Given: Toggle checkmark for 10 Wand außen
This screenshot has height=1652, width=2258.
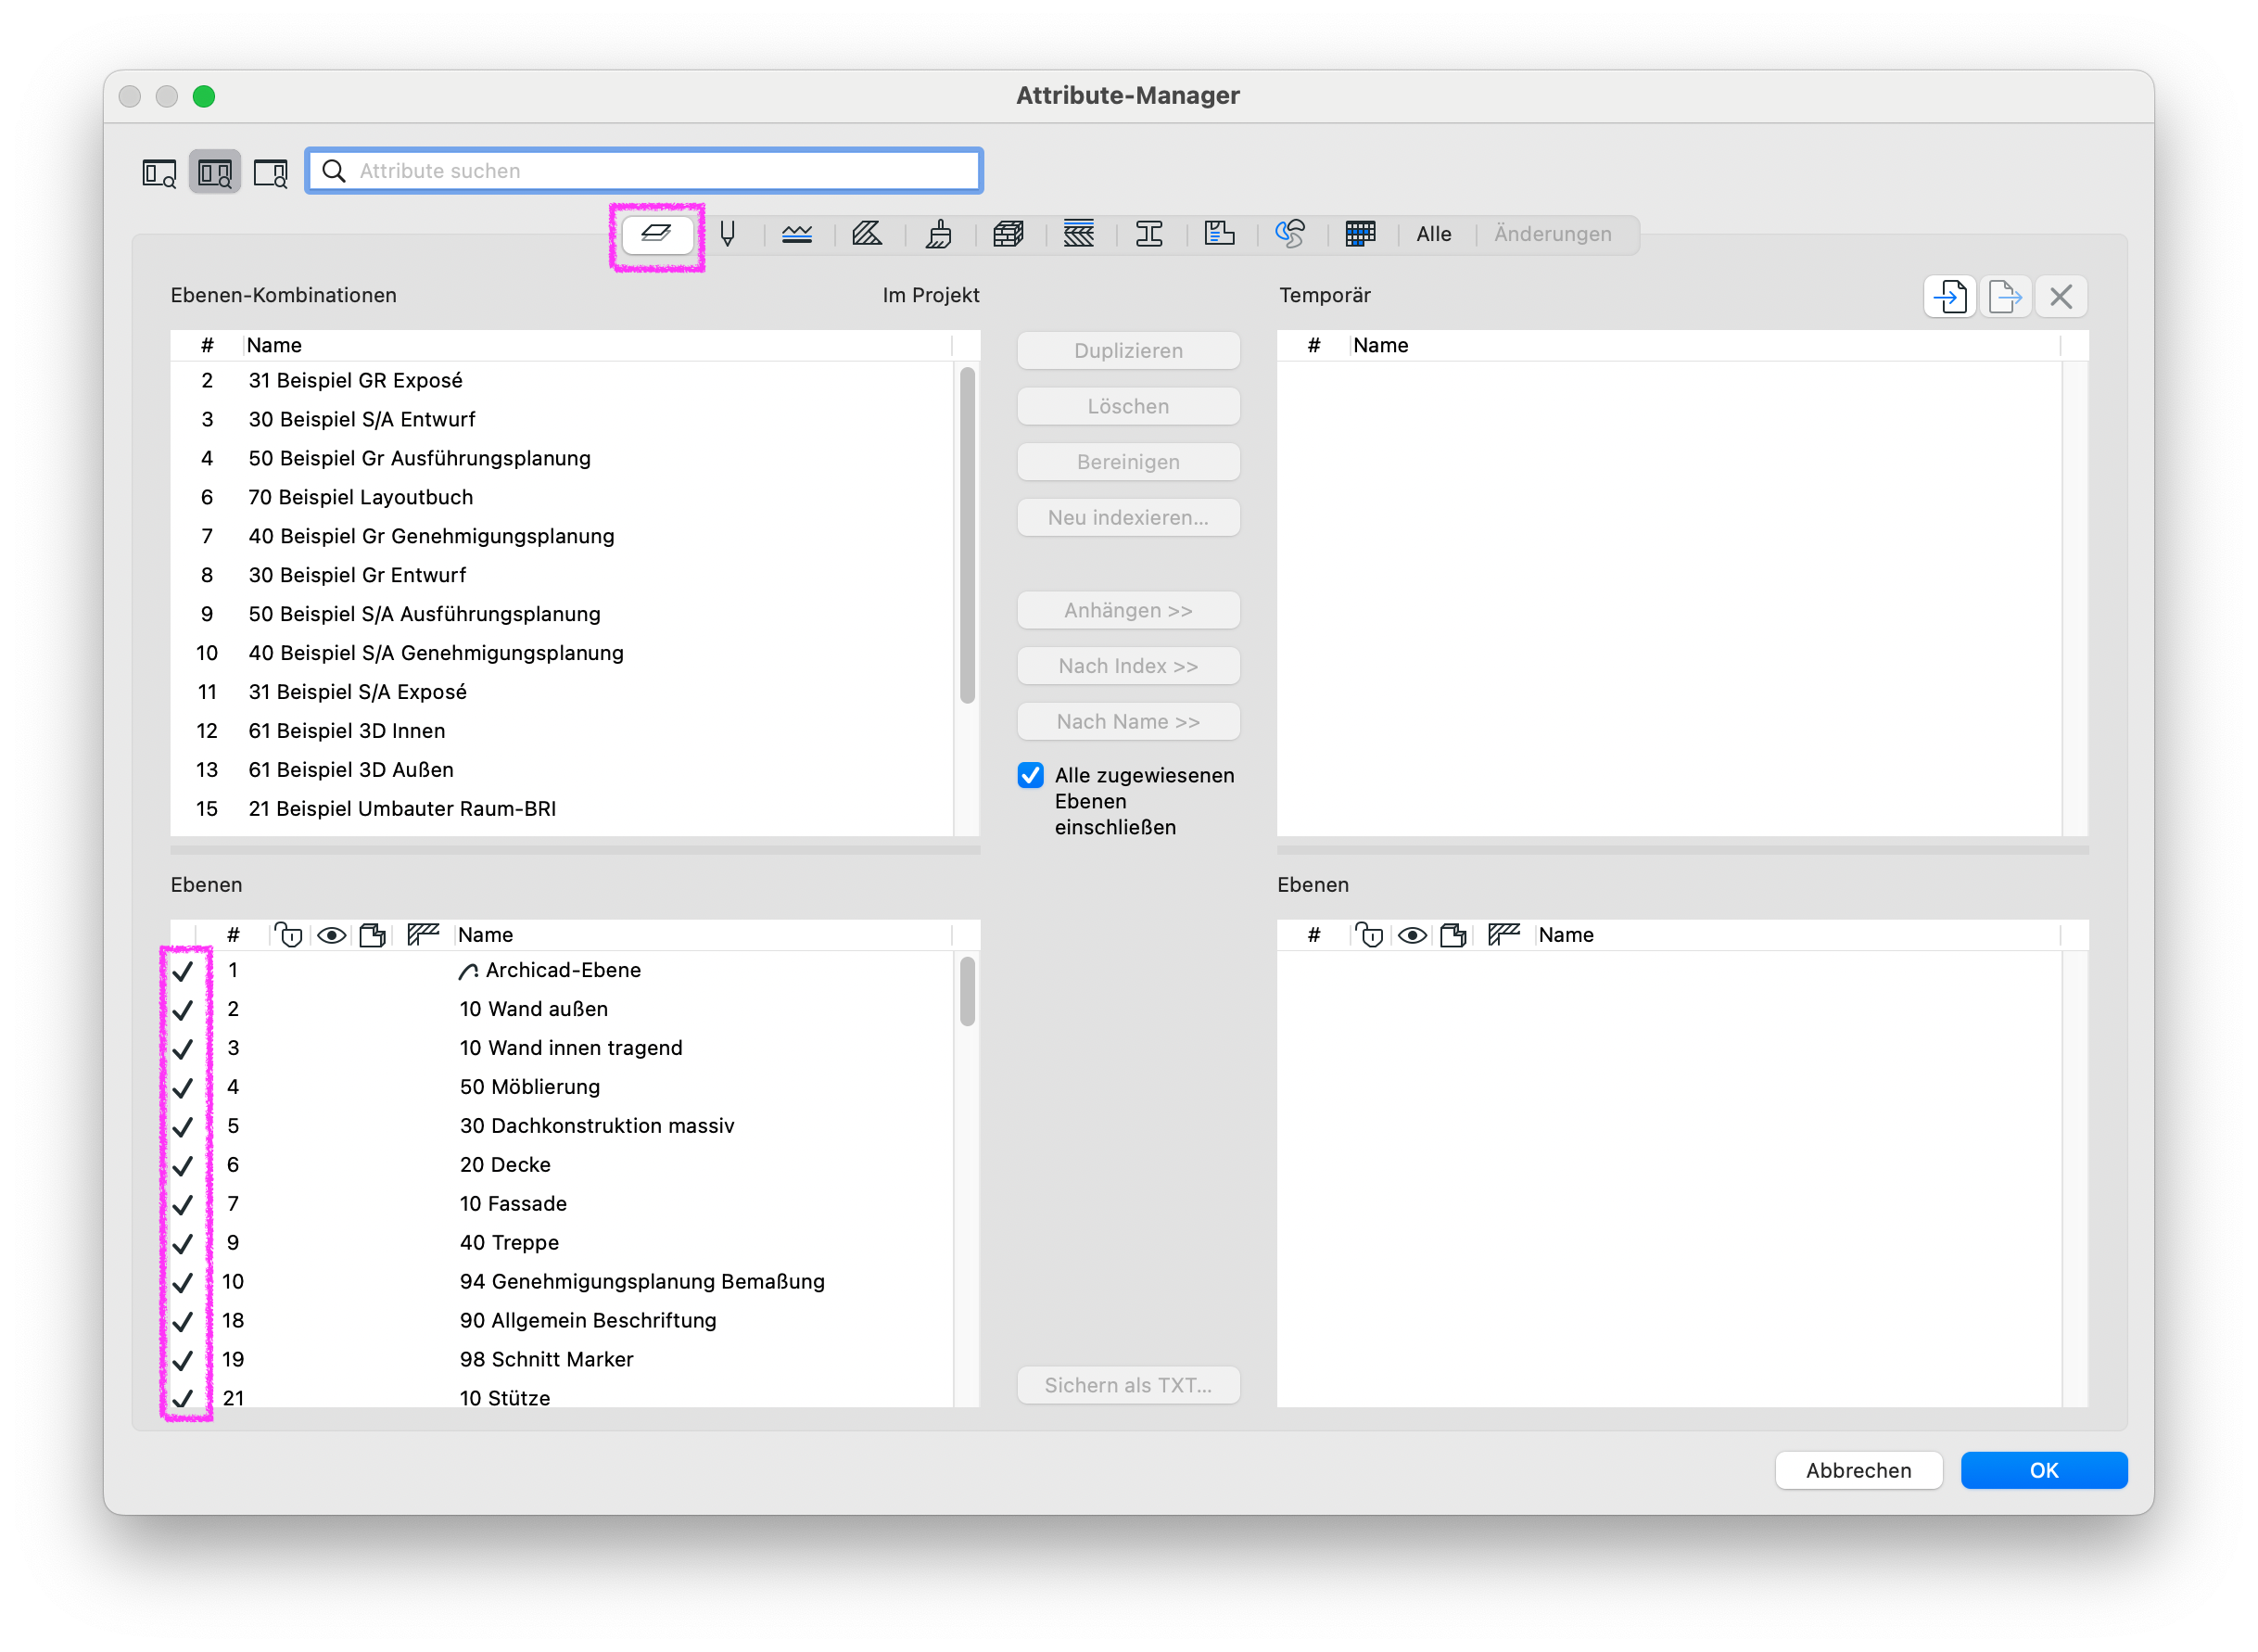Looking at the screenshot, I should (183, 1010).
